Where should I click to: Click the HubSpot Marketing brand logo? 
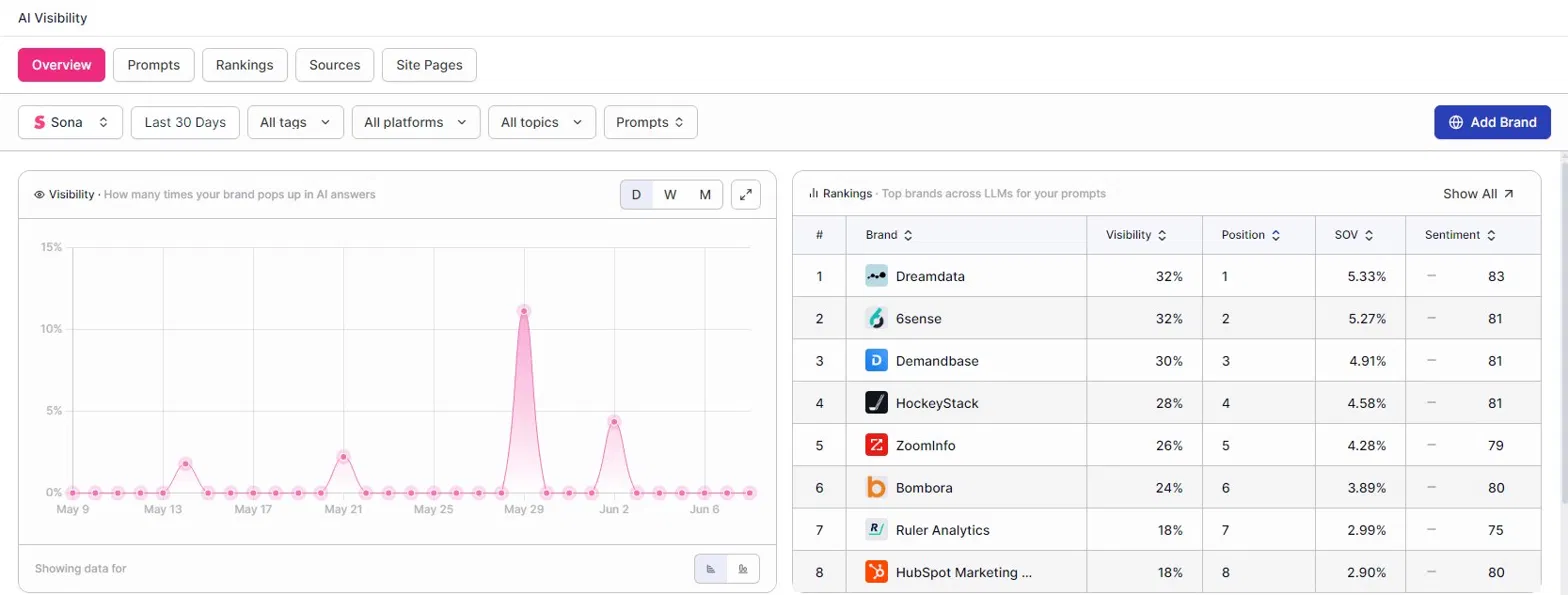[877, 572]
